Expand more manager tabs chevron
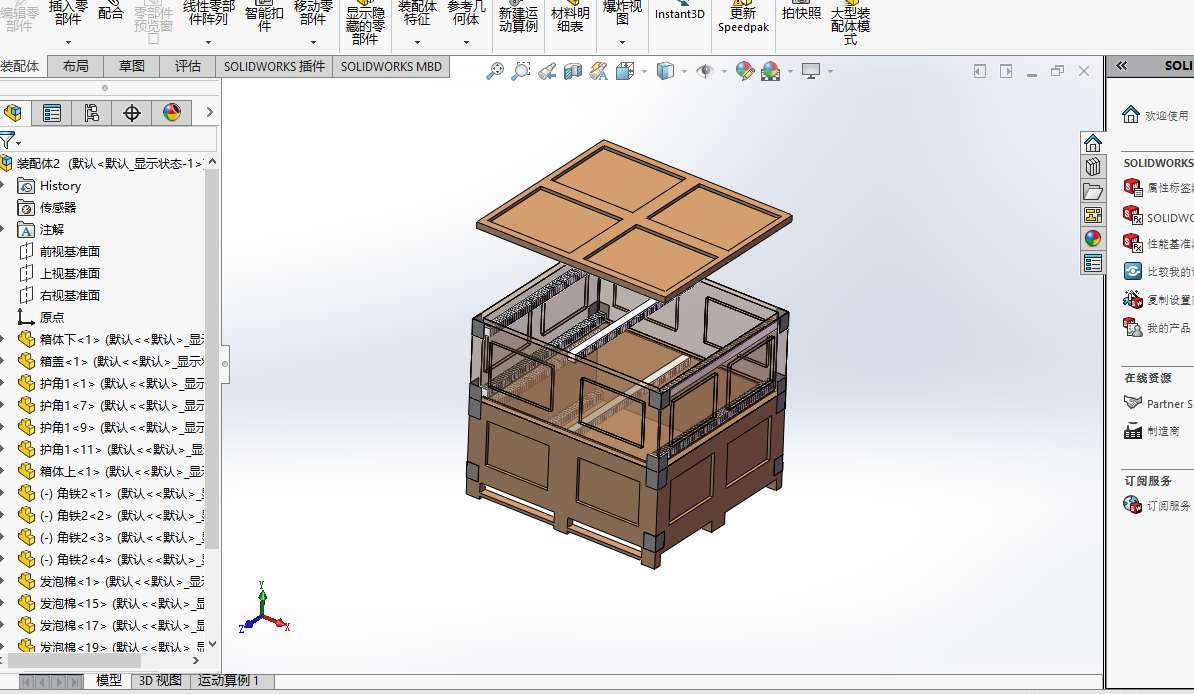This screenshot has width=1194, height=694. click(x=209, y=113)
